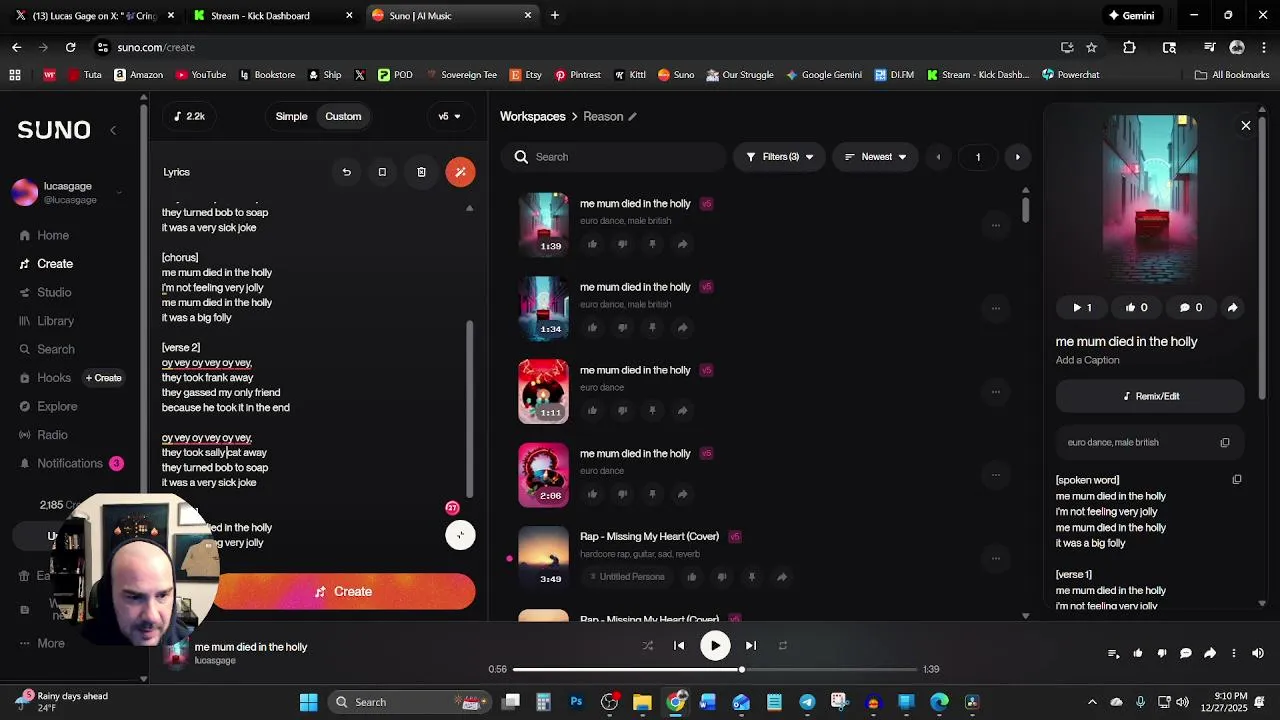Like the song in the detail panel
Image resolution: width=1280 pixels, height=720 pixels.
[1136, 308]
